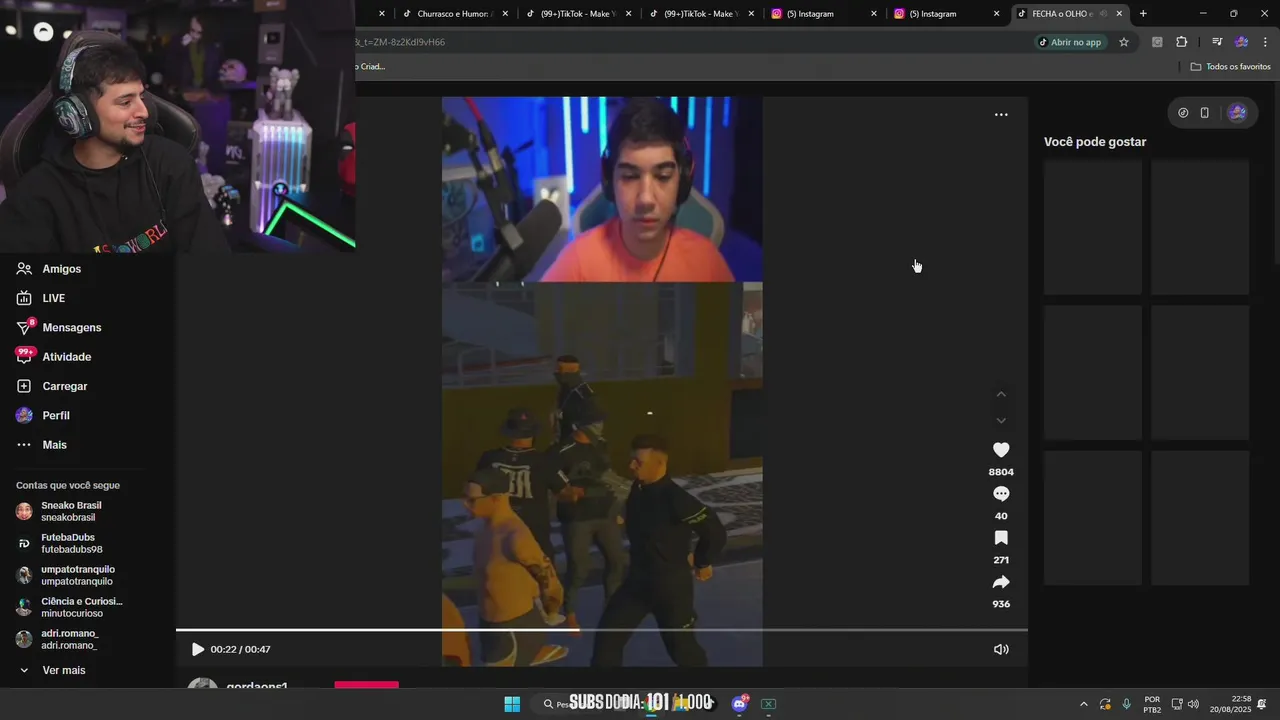1280x720 pixels.
Task: Open followed account Sneako Brasil
Action: pos(71,511)
